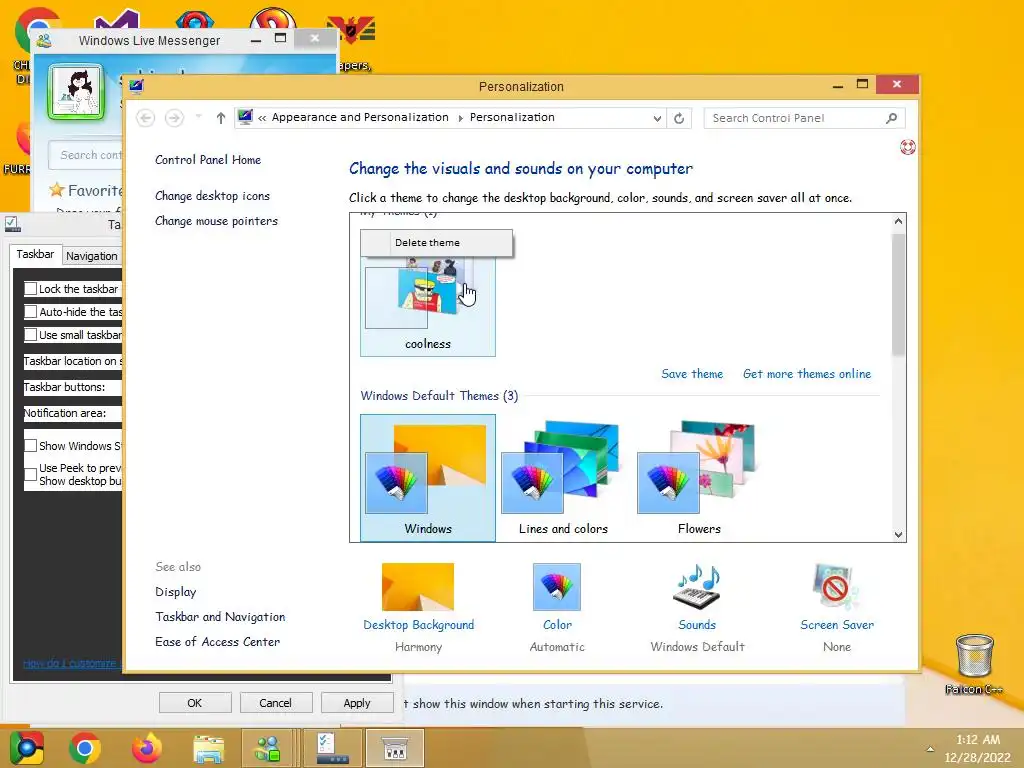
Task: Toggle Auto-hide the taskbar checkbox
Action: coord(30,312)
